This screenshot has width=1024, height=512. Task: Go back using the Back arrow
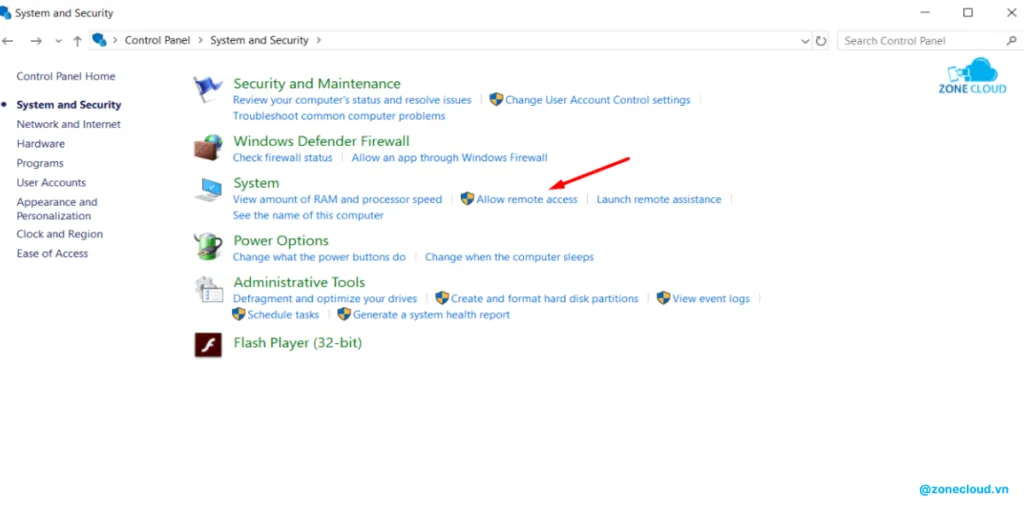coord(9,41)
